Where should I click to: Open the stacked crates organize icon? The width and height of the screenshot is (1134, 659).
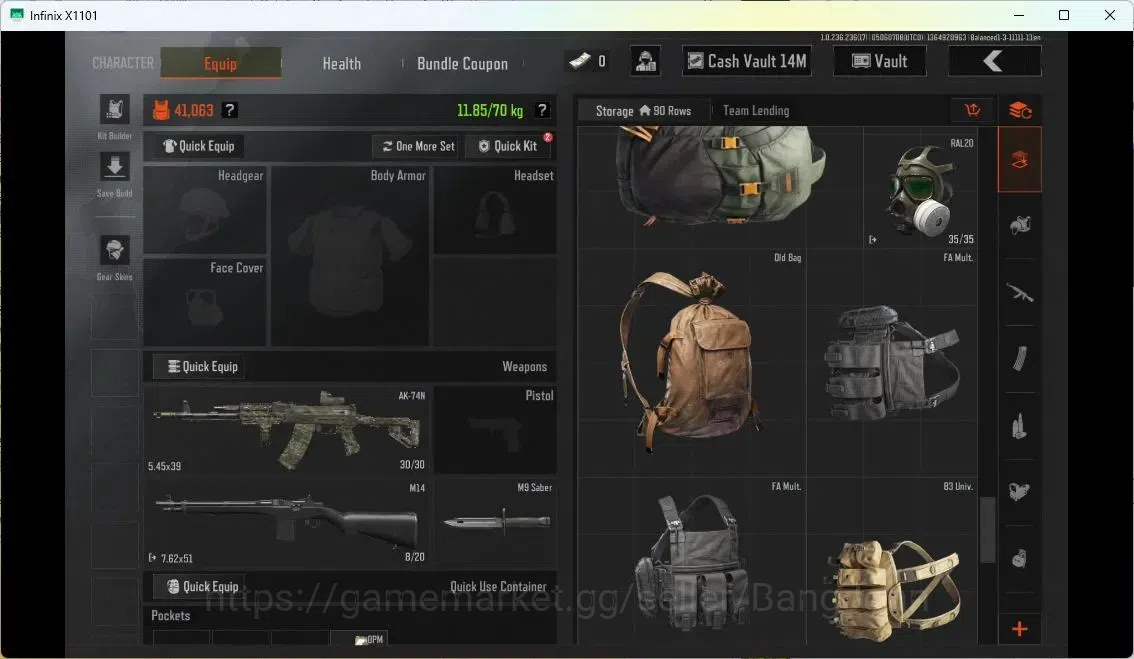point(1020,110)
